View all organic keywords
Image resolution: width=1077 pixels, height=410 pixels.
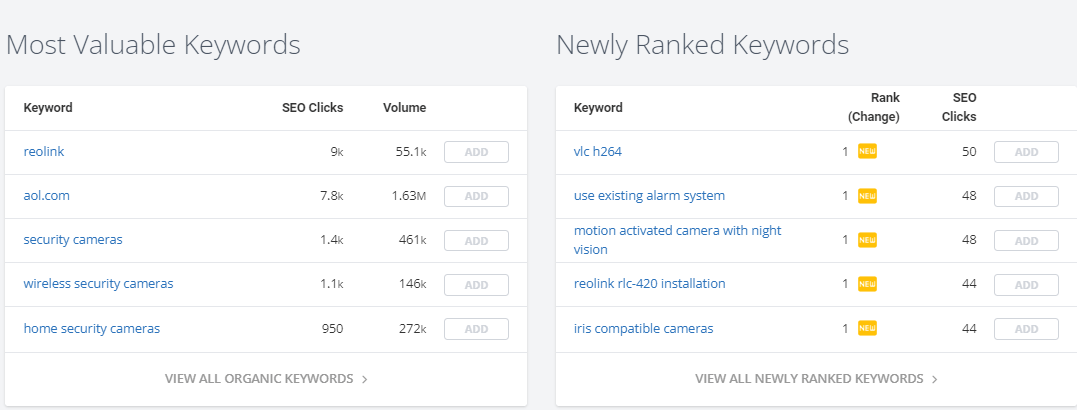pyautogui.click(x=266, y=379)
